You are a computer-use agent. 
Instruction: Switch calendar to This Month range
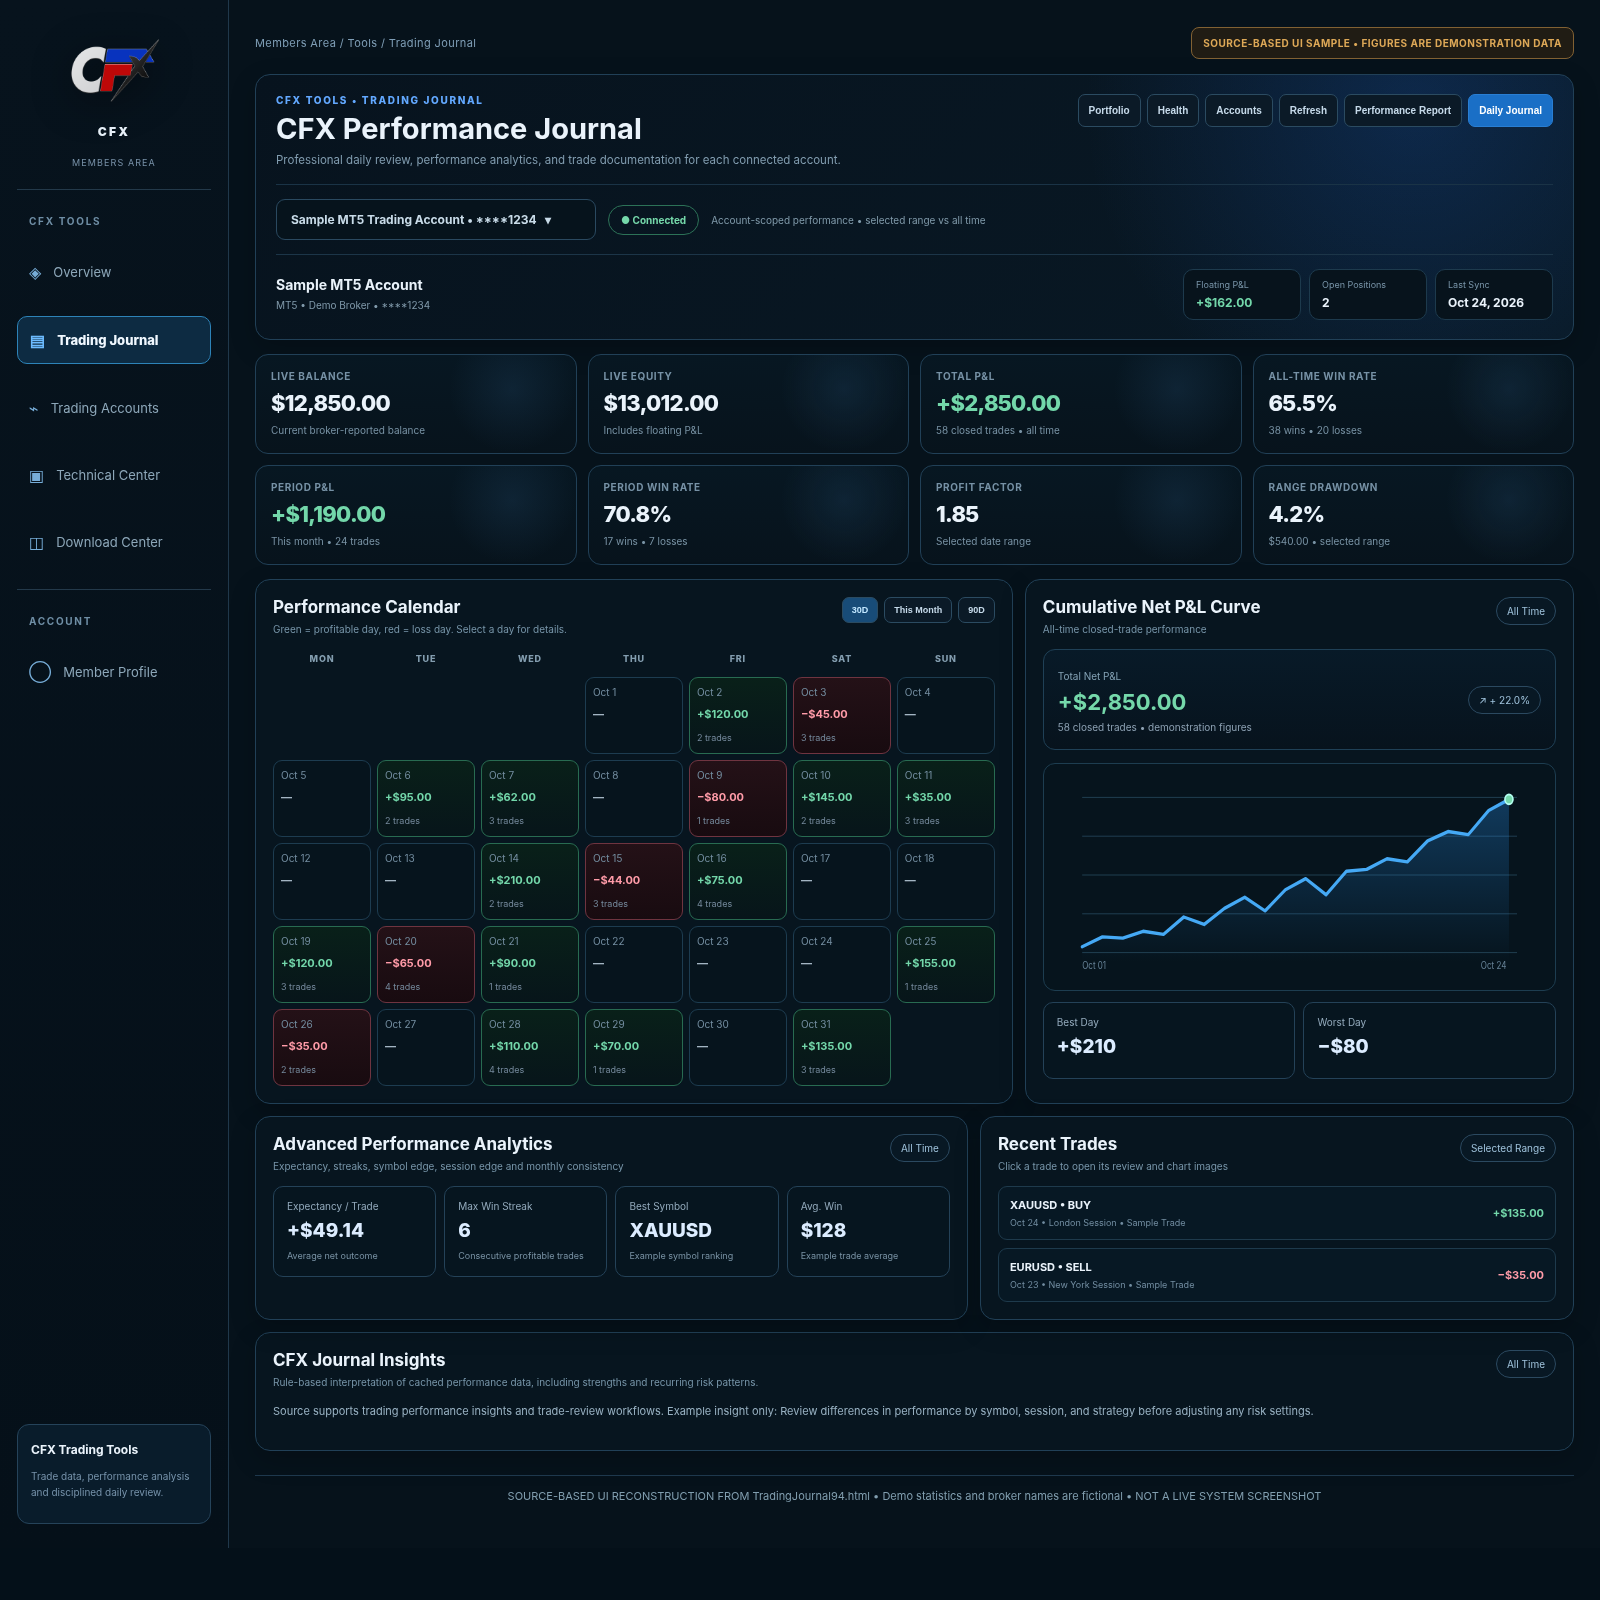tap(918, 610)
